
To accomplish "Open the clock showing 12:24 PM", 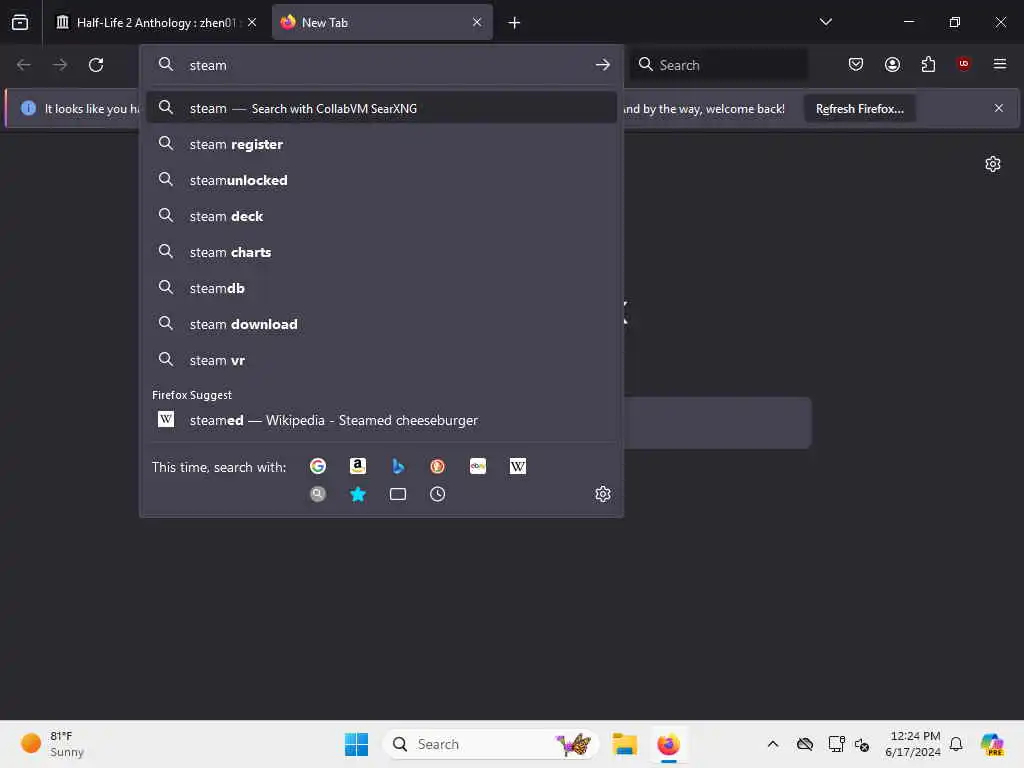I will click(x=912, y=744).
